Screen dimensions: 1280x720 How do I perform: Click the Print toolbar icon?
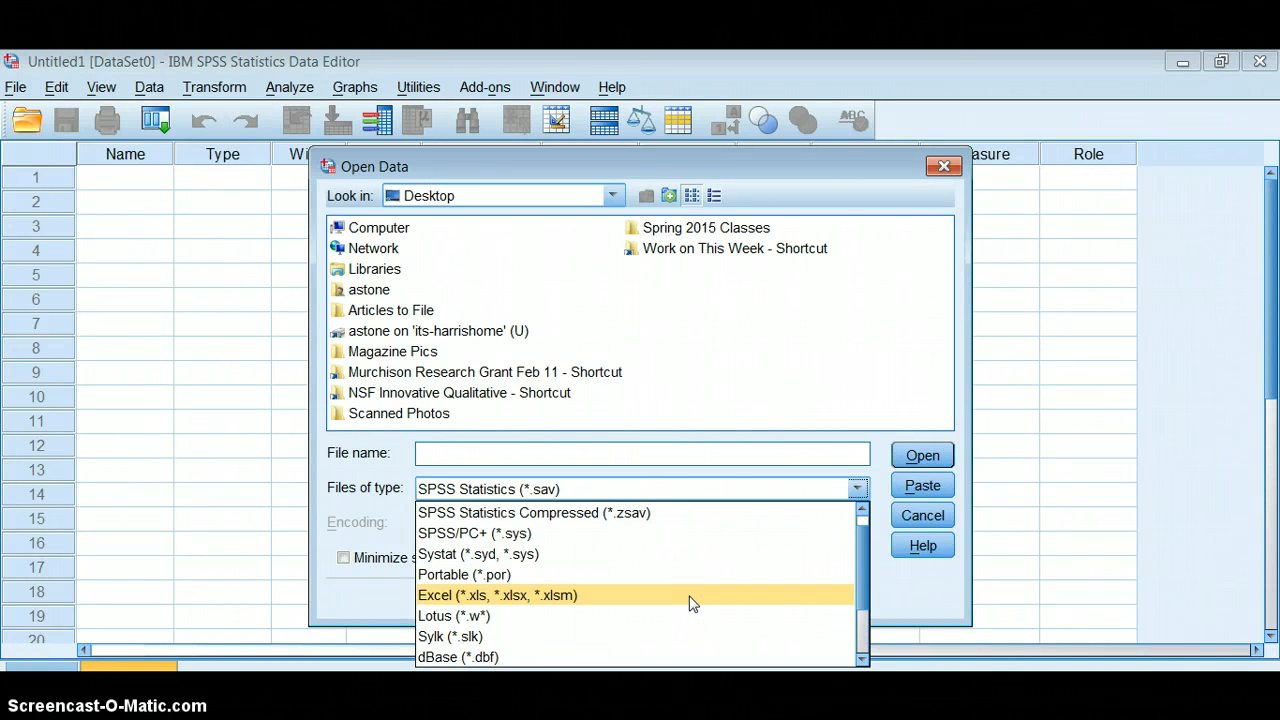tap(107, 121)
